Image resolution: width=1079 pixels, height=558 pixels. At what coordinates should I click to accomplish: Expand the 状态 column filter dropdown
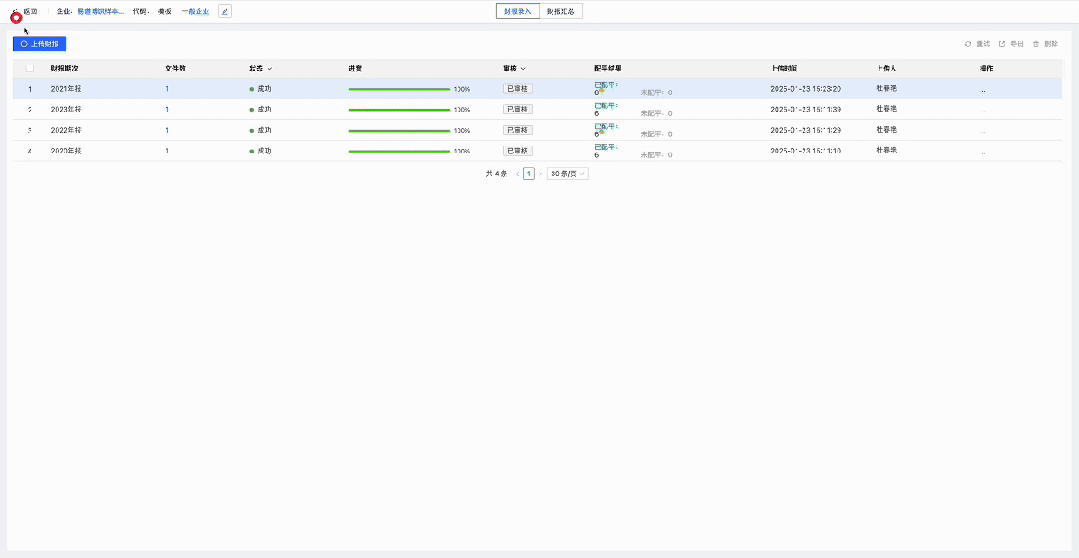click(x=270, y=68)
